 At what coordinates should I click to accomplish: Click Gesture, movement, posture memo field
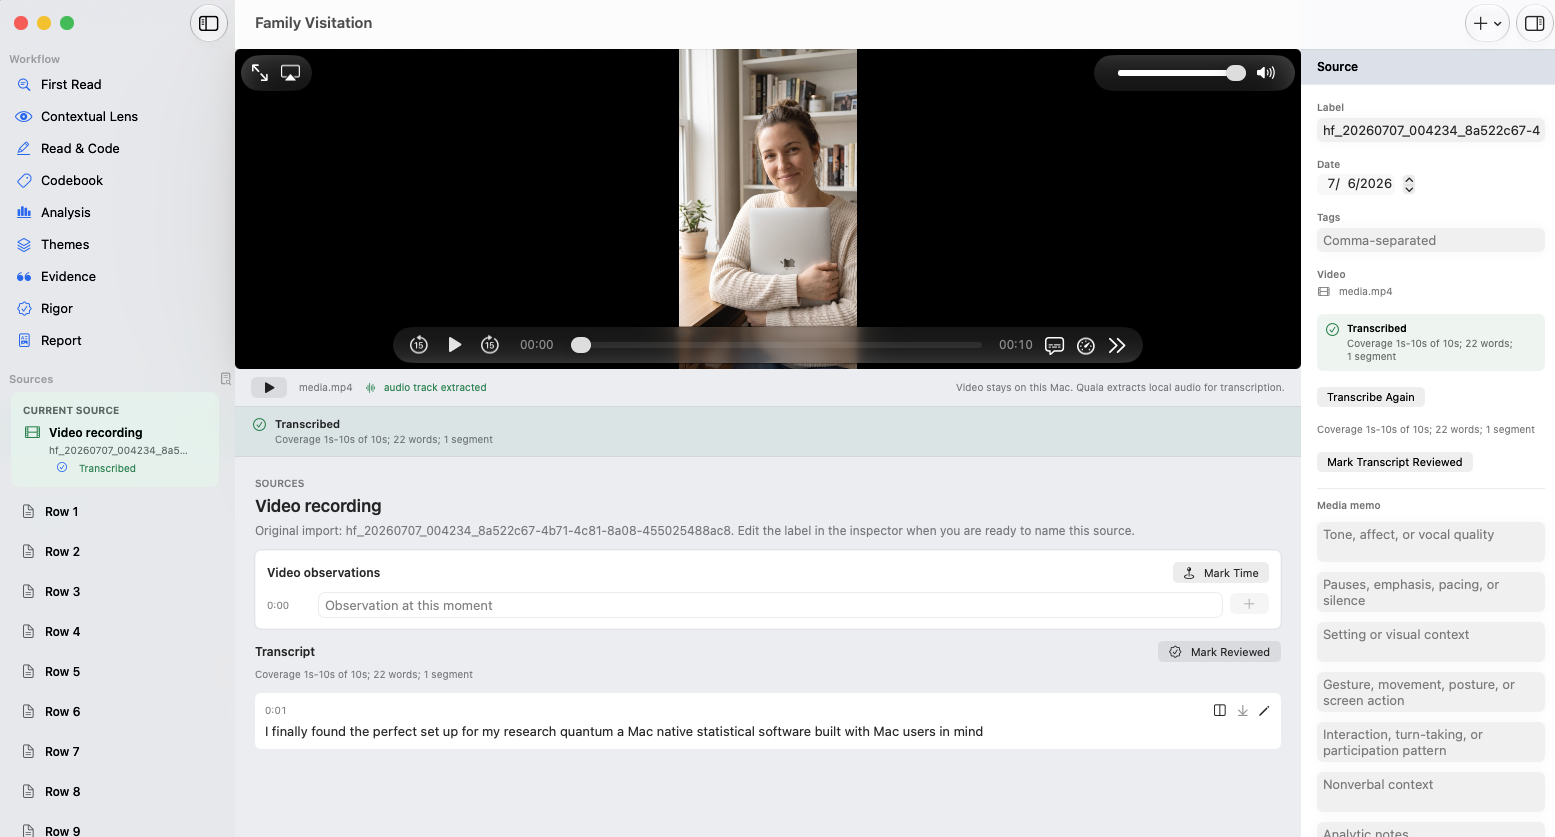click(x=1431, y=692)
